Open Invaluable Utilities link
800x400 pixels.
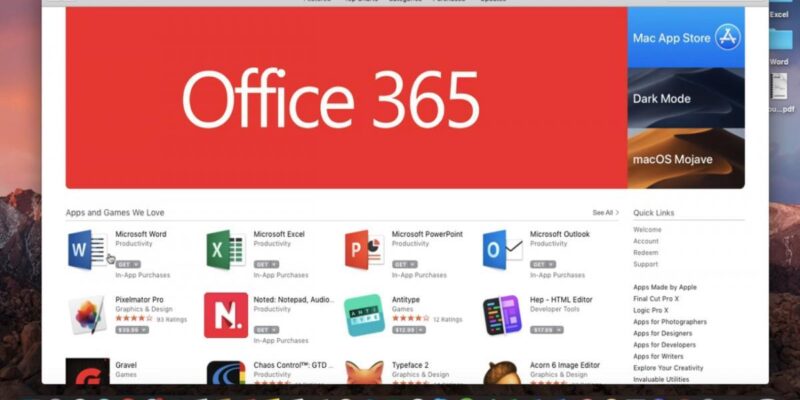pos(661,379)
